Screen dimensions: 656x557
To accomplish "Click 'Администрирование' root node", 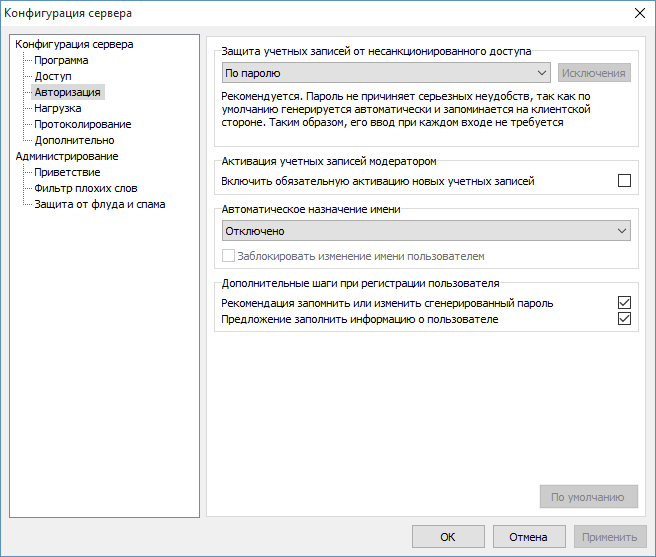I will click(66, 156).
